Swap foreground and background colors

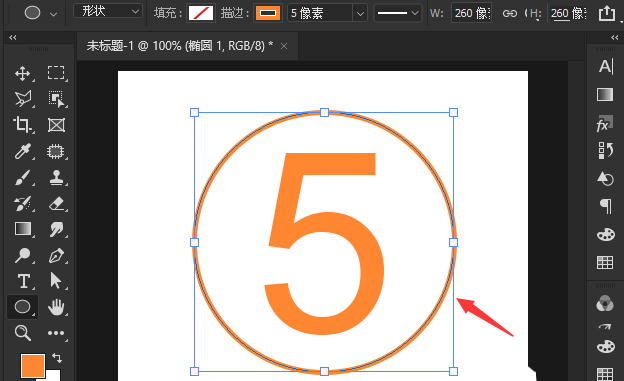pos(57,358)
